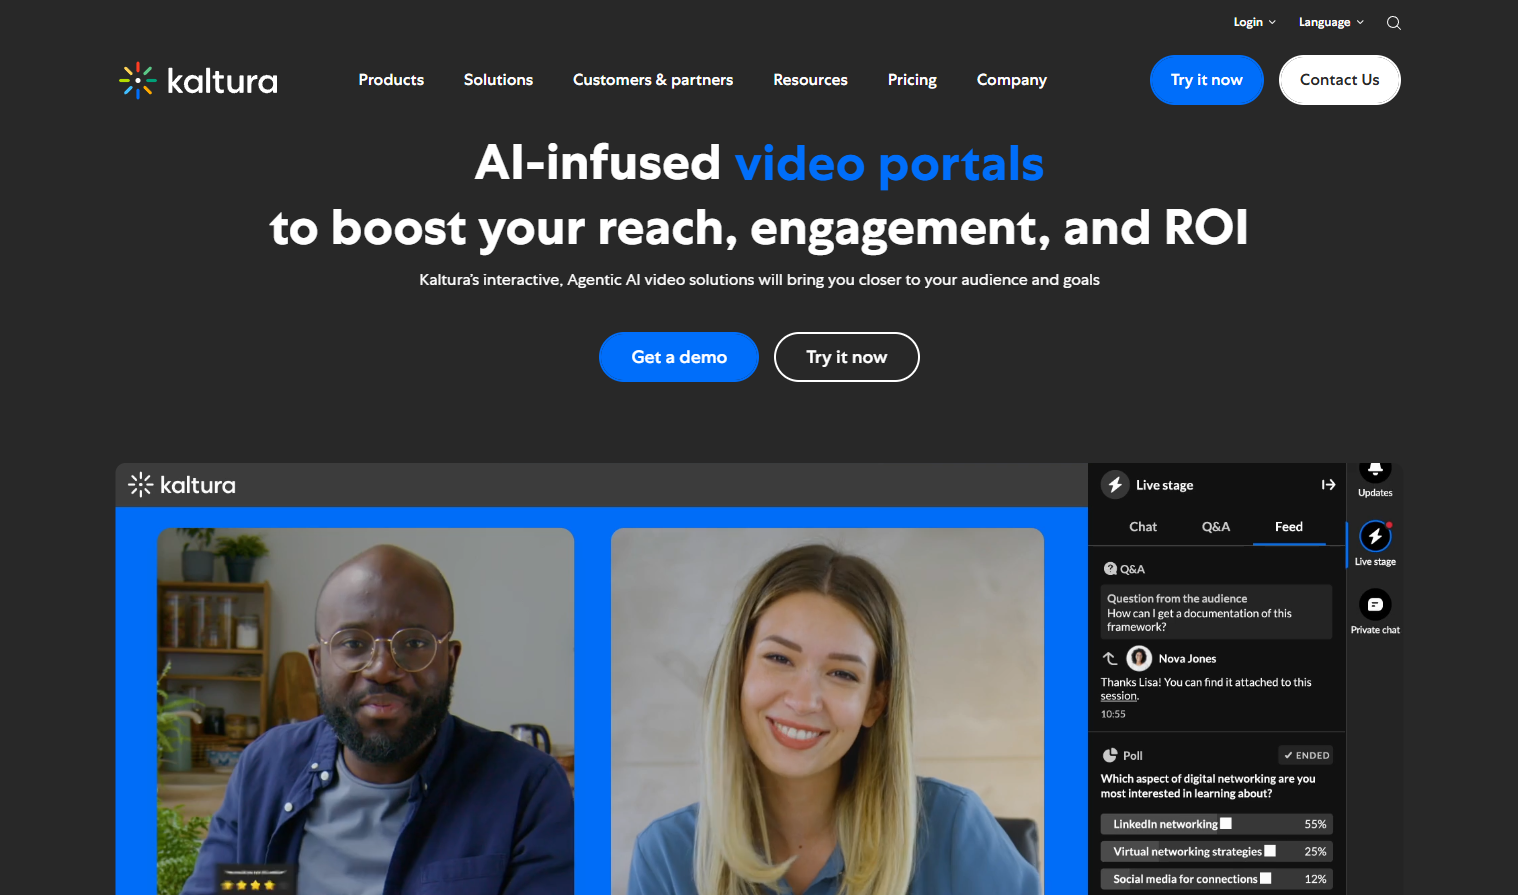The width and height of the screenshot is (1518, 895).
Task: Click the 'video portals' headline text
Action: pyautogui.click(x=889, y=163)
